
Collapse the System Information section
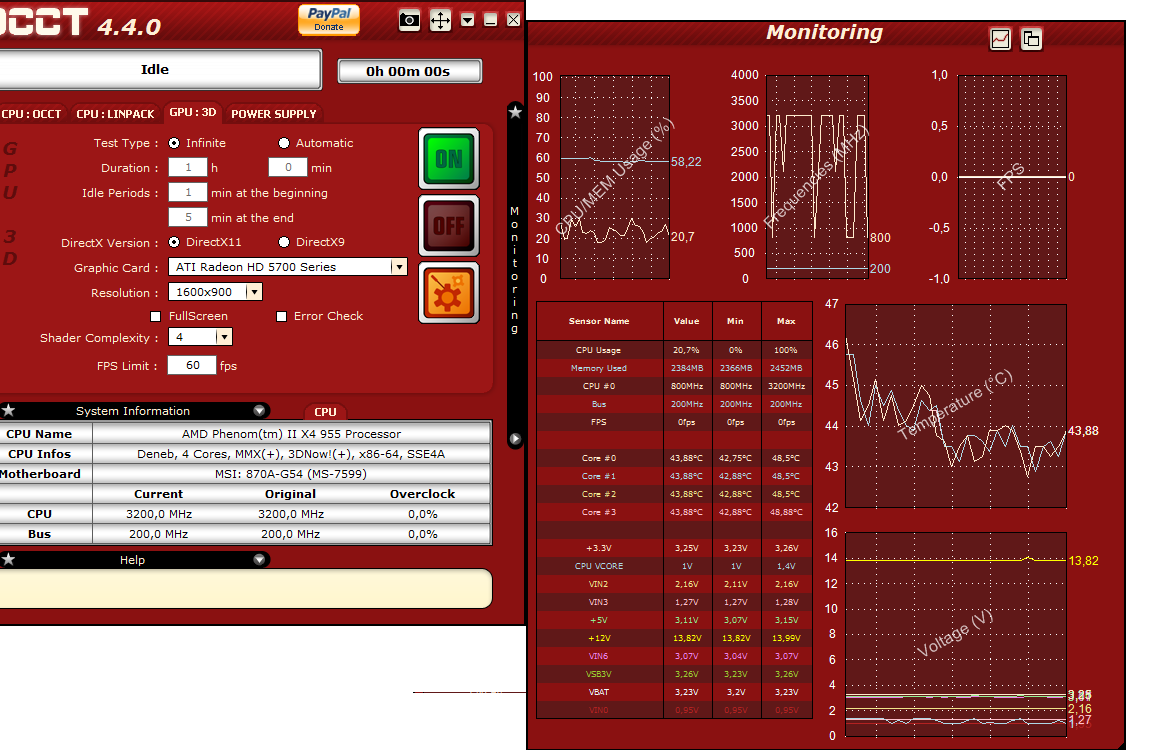tap(259, 410)
